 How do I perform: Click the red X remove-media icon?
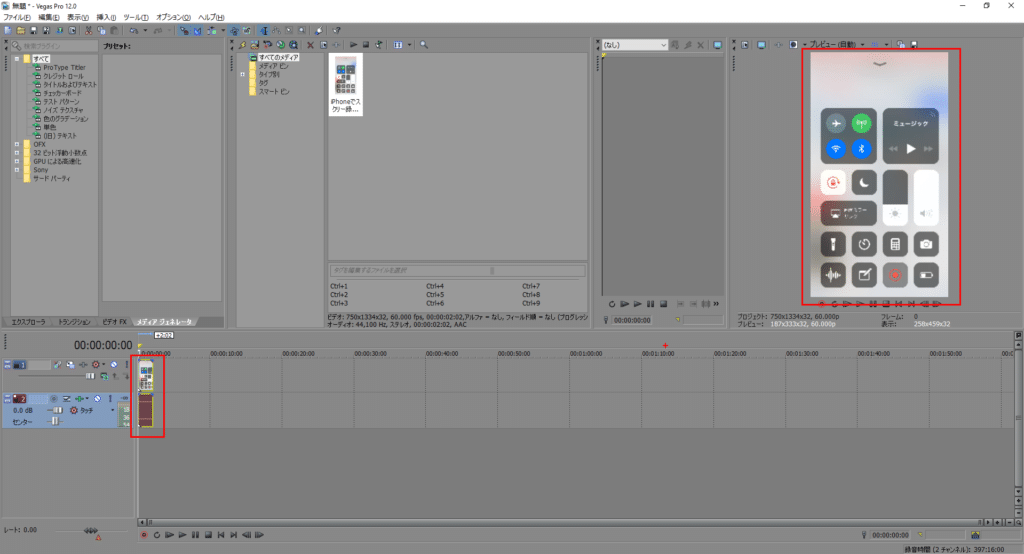pos(310,45)
